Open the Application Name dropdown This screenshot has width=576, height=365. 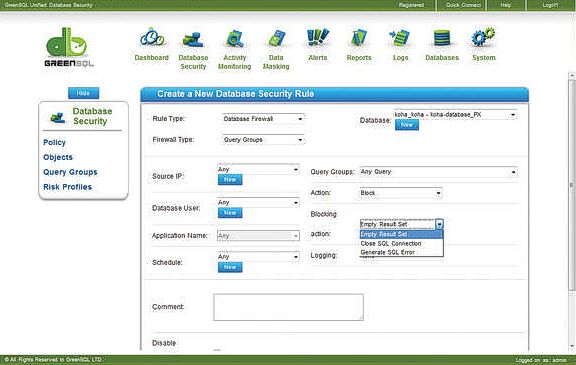(x=258, y=236)
